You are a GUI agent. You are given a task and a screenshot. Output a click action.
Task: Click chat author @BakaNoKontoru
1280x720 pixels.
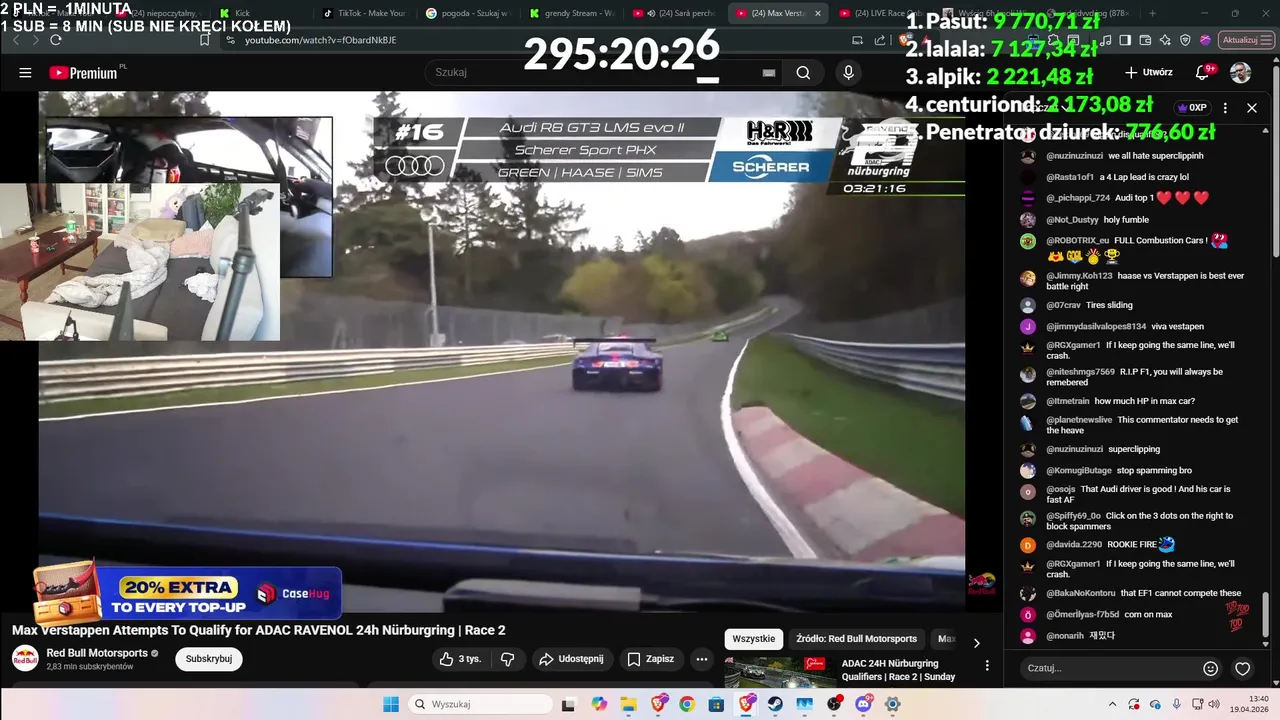pyautogui.click(x=1081, y=593)
